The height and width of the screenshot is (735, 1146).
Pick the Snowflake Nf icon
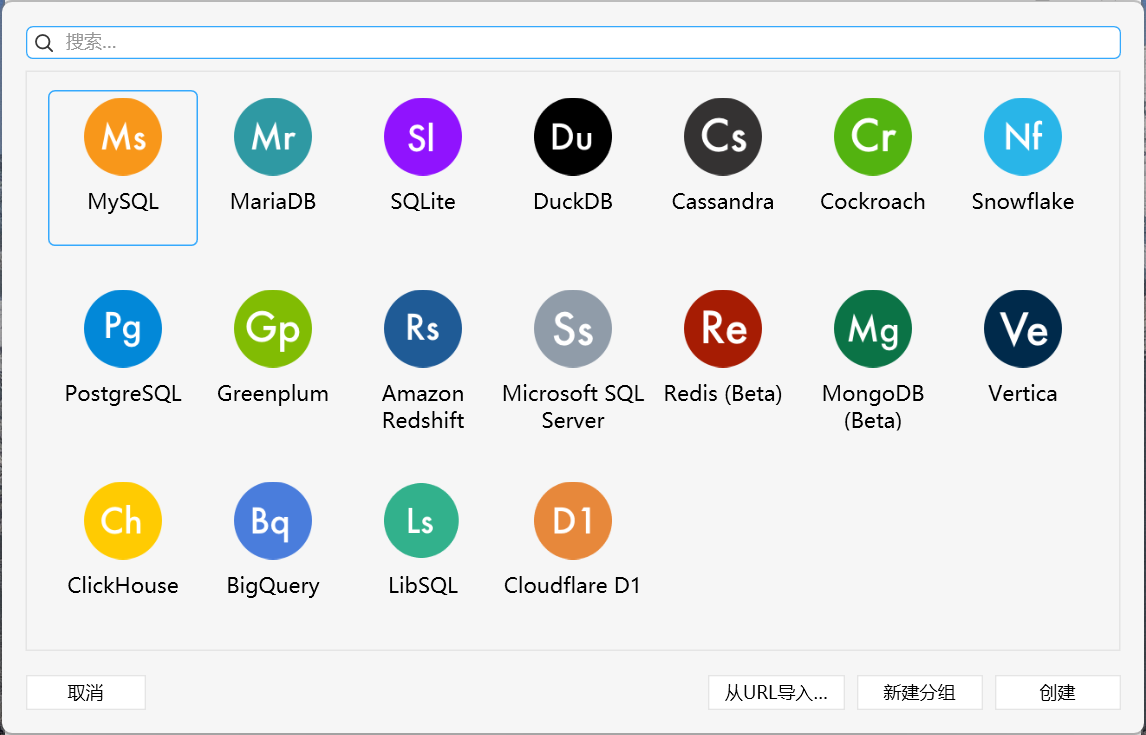1022,137
